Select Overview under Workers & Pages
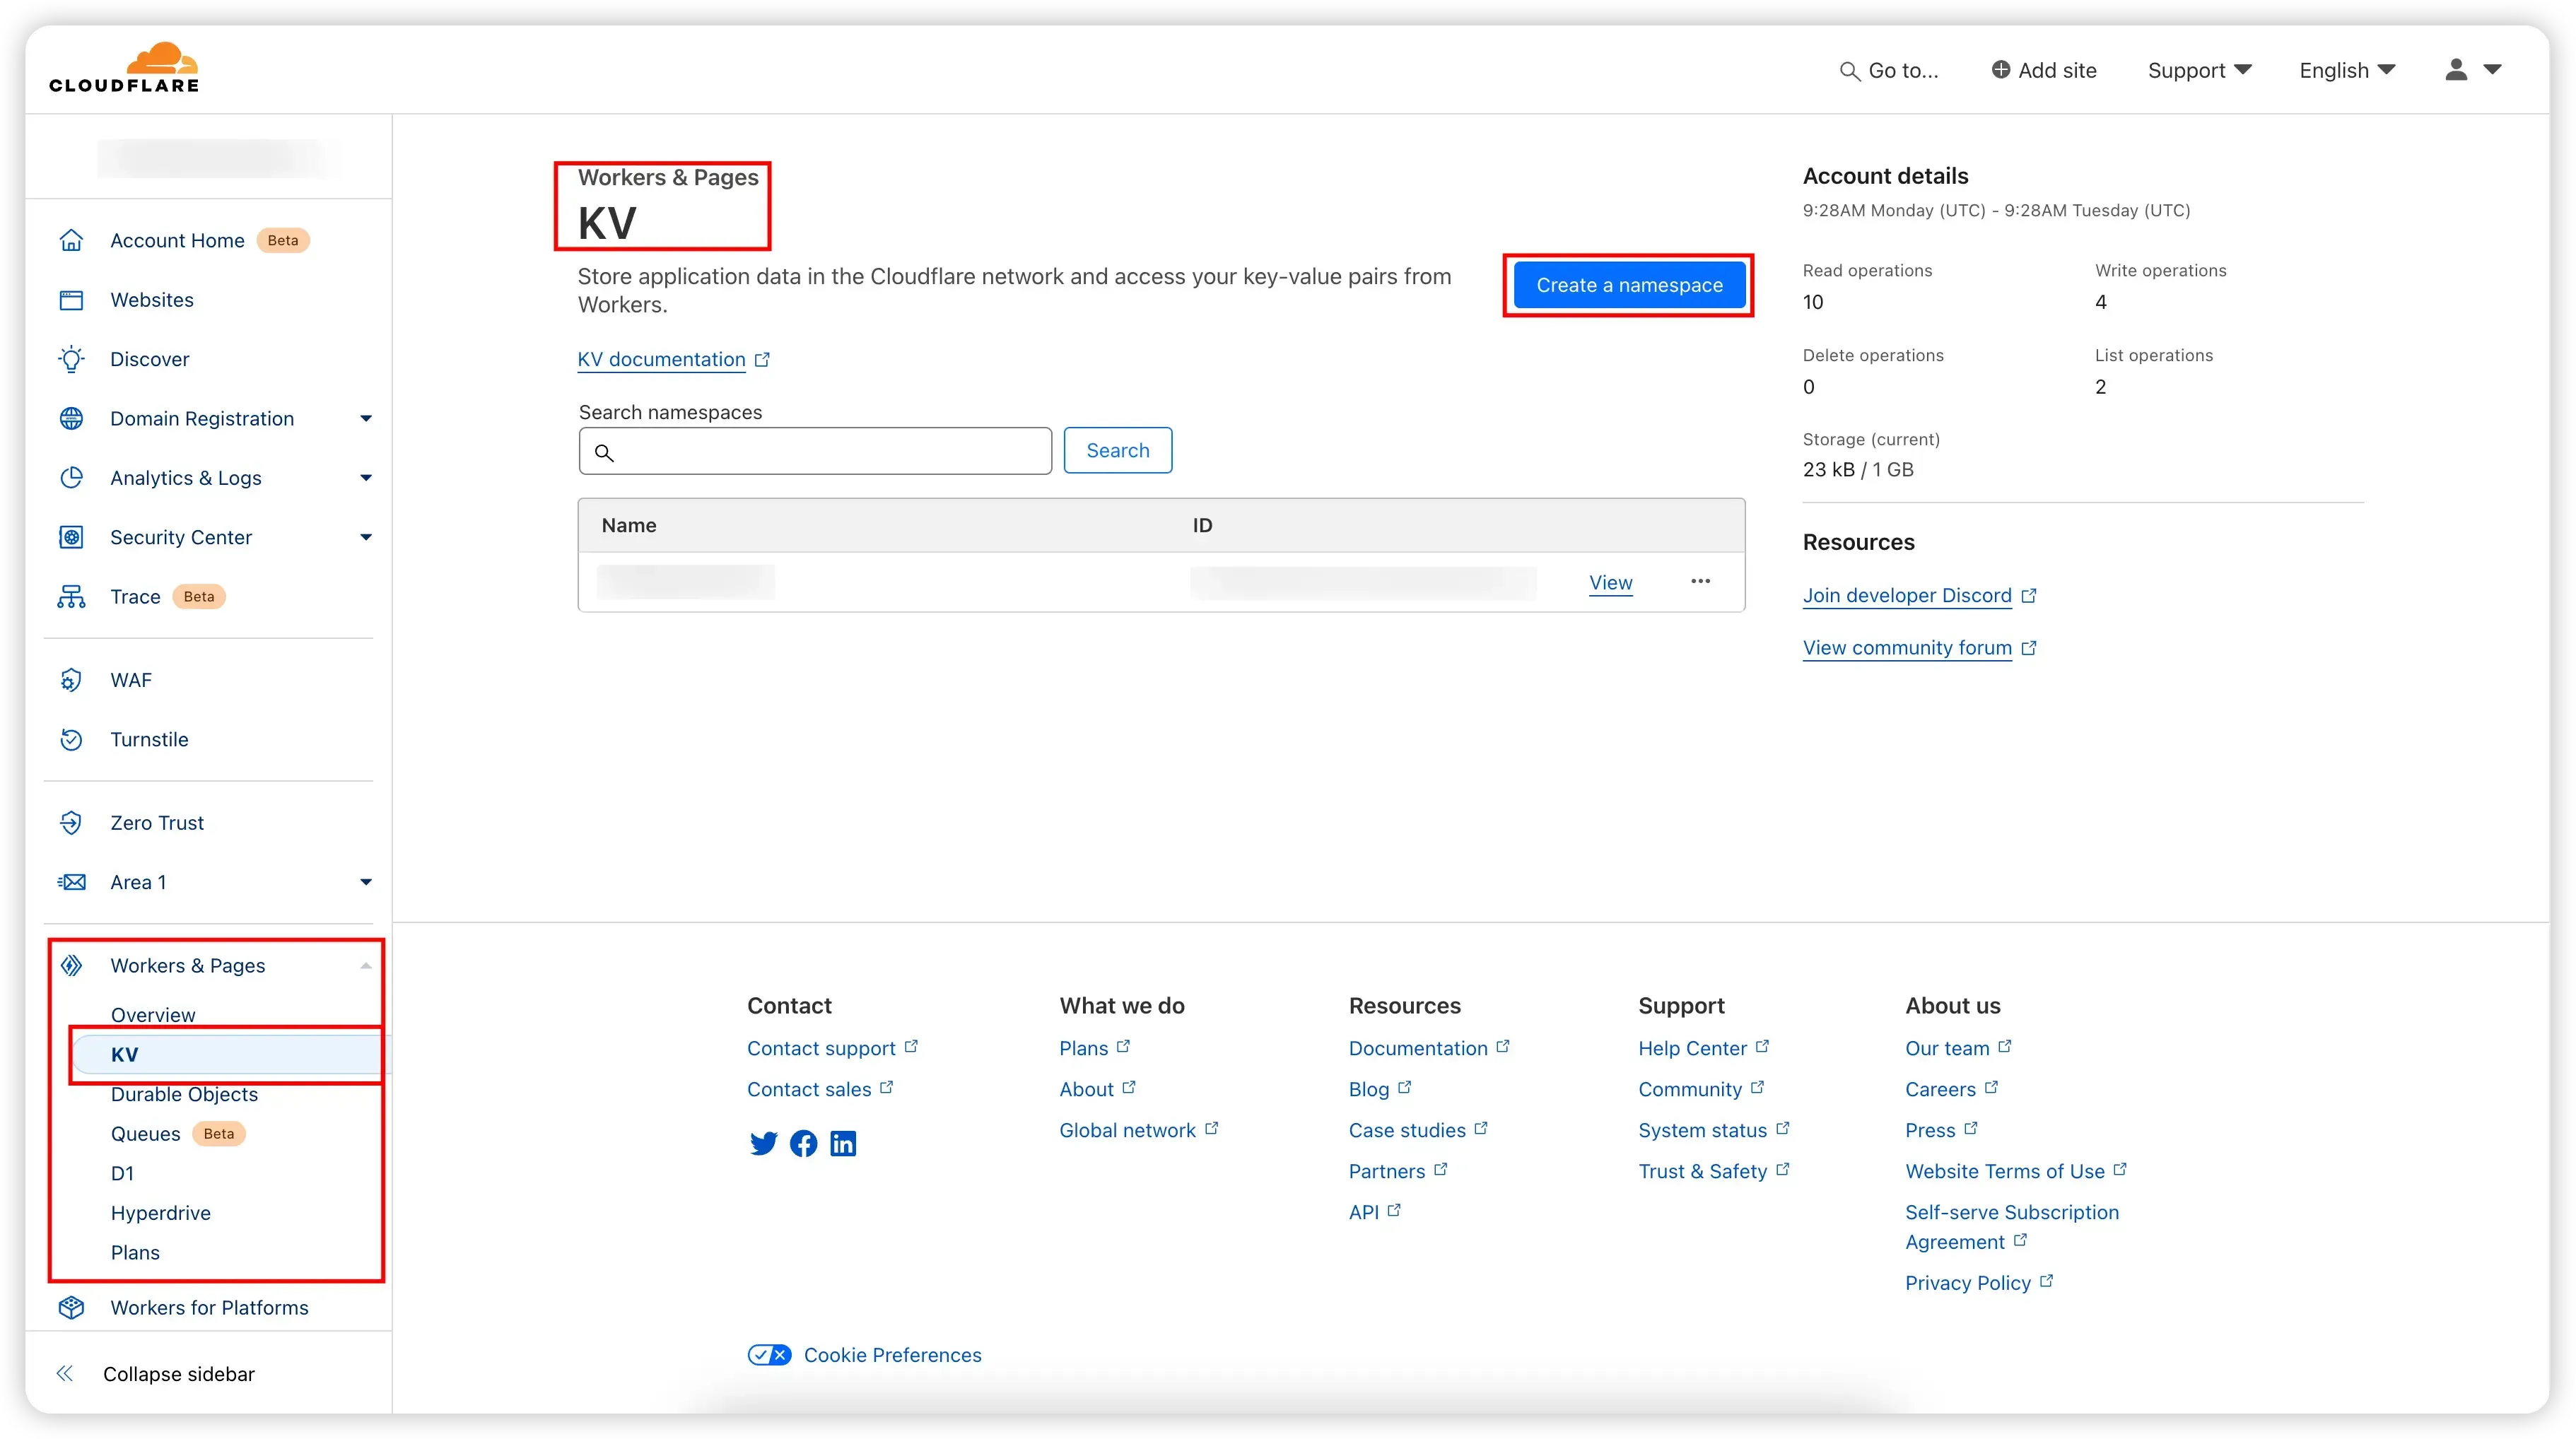 pyautogui.click(x=153, y=1015)
